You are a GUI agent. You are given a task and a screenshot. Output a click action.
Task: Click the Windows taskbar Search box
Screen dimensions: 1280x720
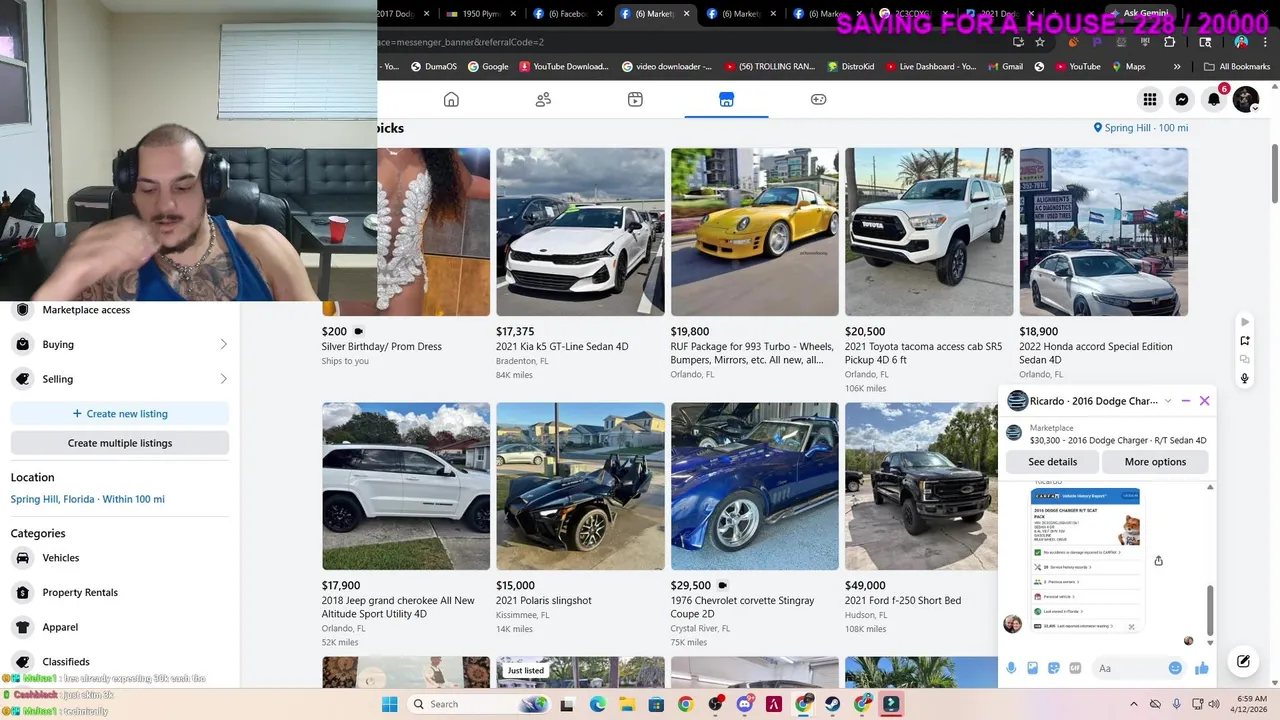479,704
